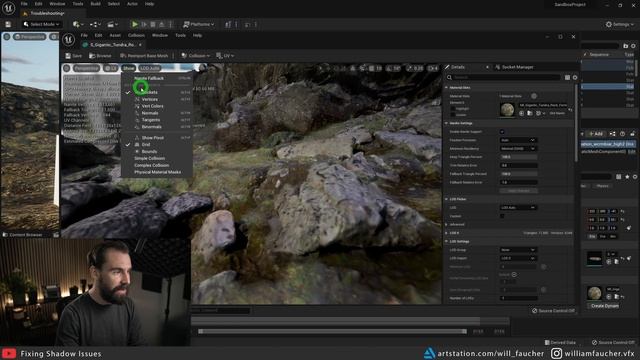Viewport: 640px width, 360px height.
Task: Open Details panel settings gear
Action: click(575, 77)
